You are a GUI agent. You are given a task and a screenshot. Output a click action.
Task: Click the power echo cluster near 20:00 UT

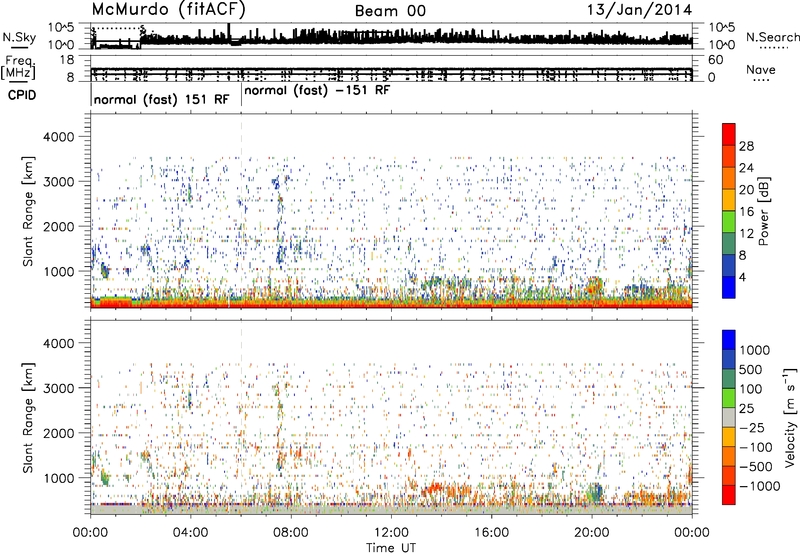tap(594, 286)
